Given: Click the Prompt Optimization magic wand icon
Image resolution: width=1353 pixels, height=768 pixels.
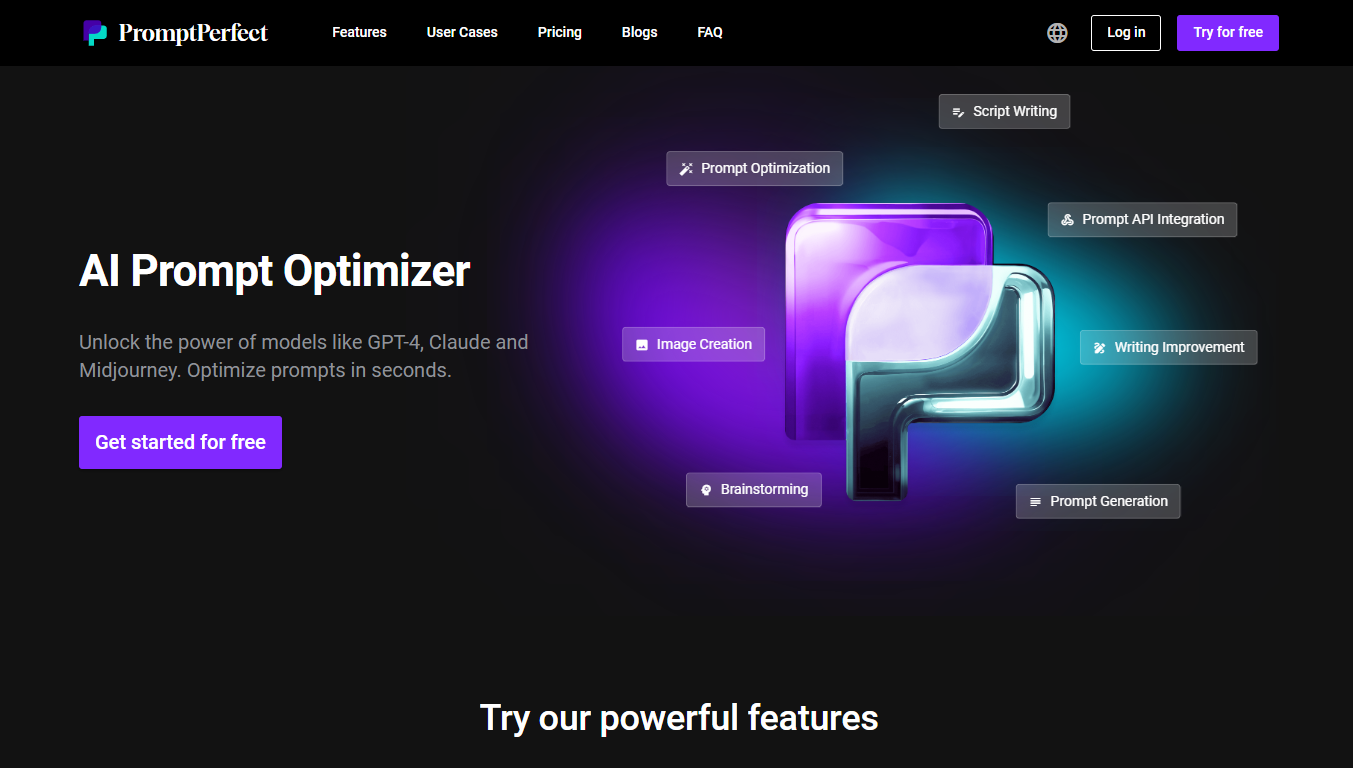Looking at the screenshot, I should click(x=686, y=169).
